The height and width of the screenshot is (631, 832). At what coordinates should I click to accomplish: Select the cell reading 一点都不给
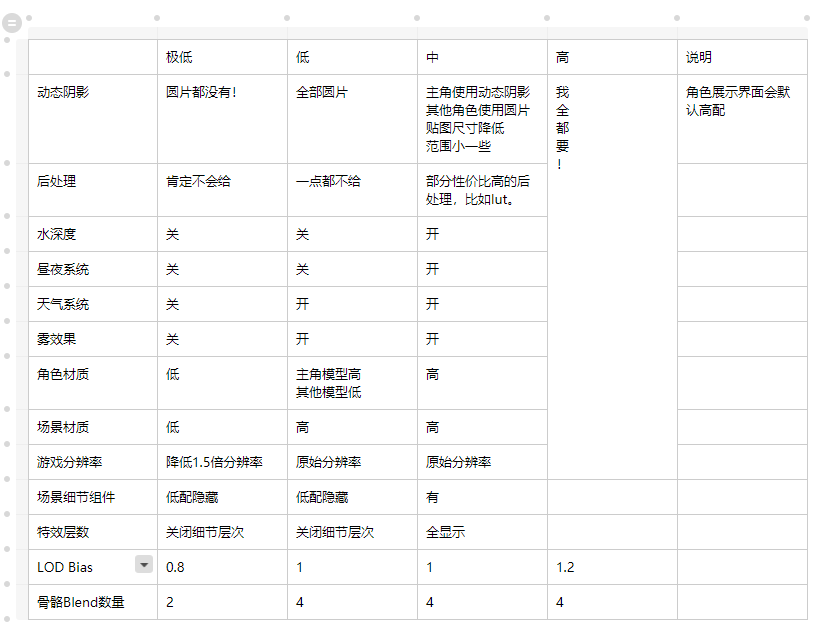[352, 190]
